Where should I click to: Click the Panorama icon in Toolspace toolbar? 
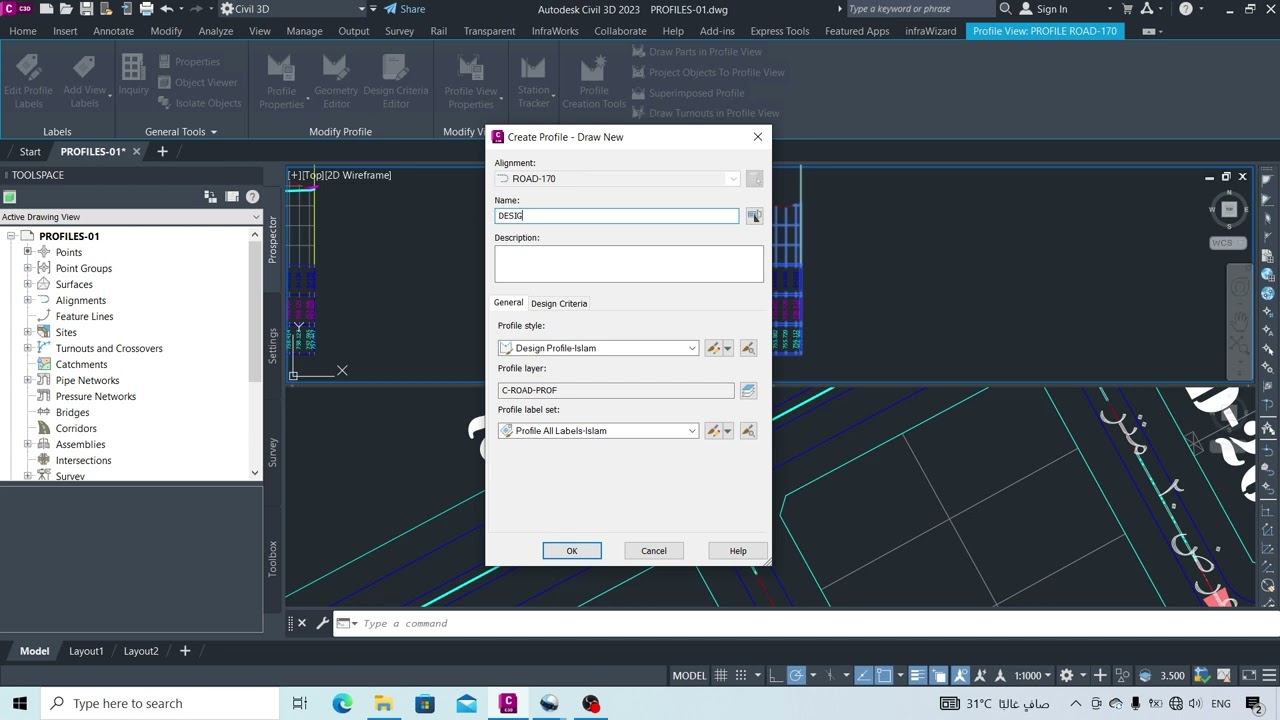[232, 197]
